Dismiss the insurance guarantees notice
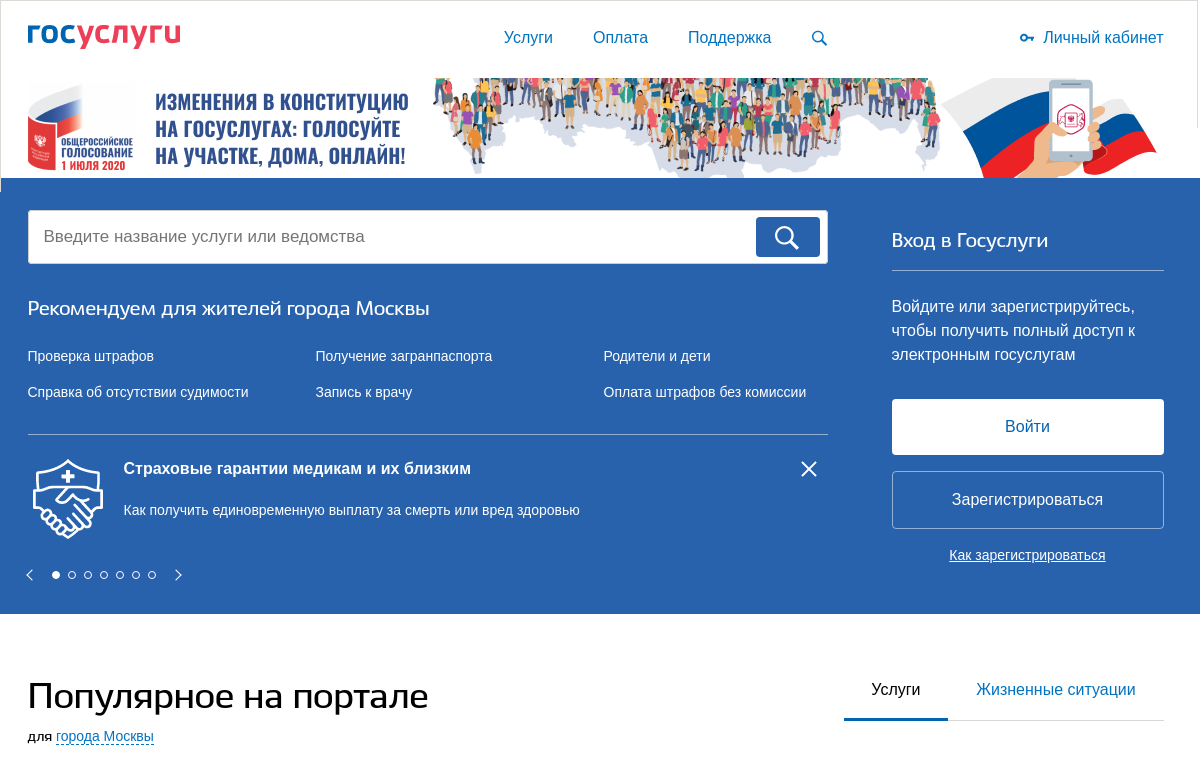Viewport: 1200px width, 764px height. pyautogui.click(x=809, y=469)
